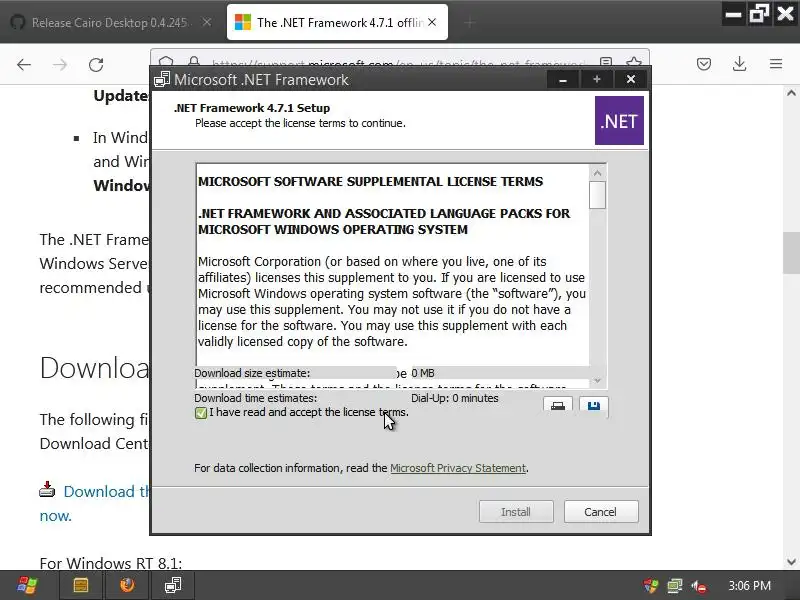This screenshot has width=800, height=600.
Task: Open the browser Downloads panel
Action: tap(740, 64)
